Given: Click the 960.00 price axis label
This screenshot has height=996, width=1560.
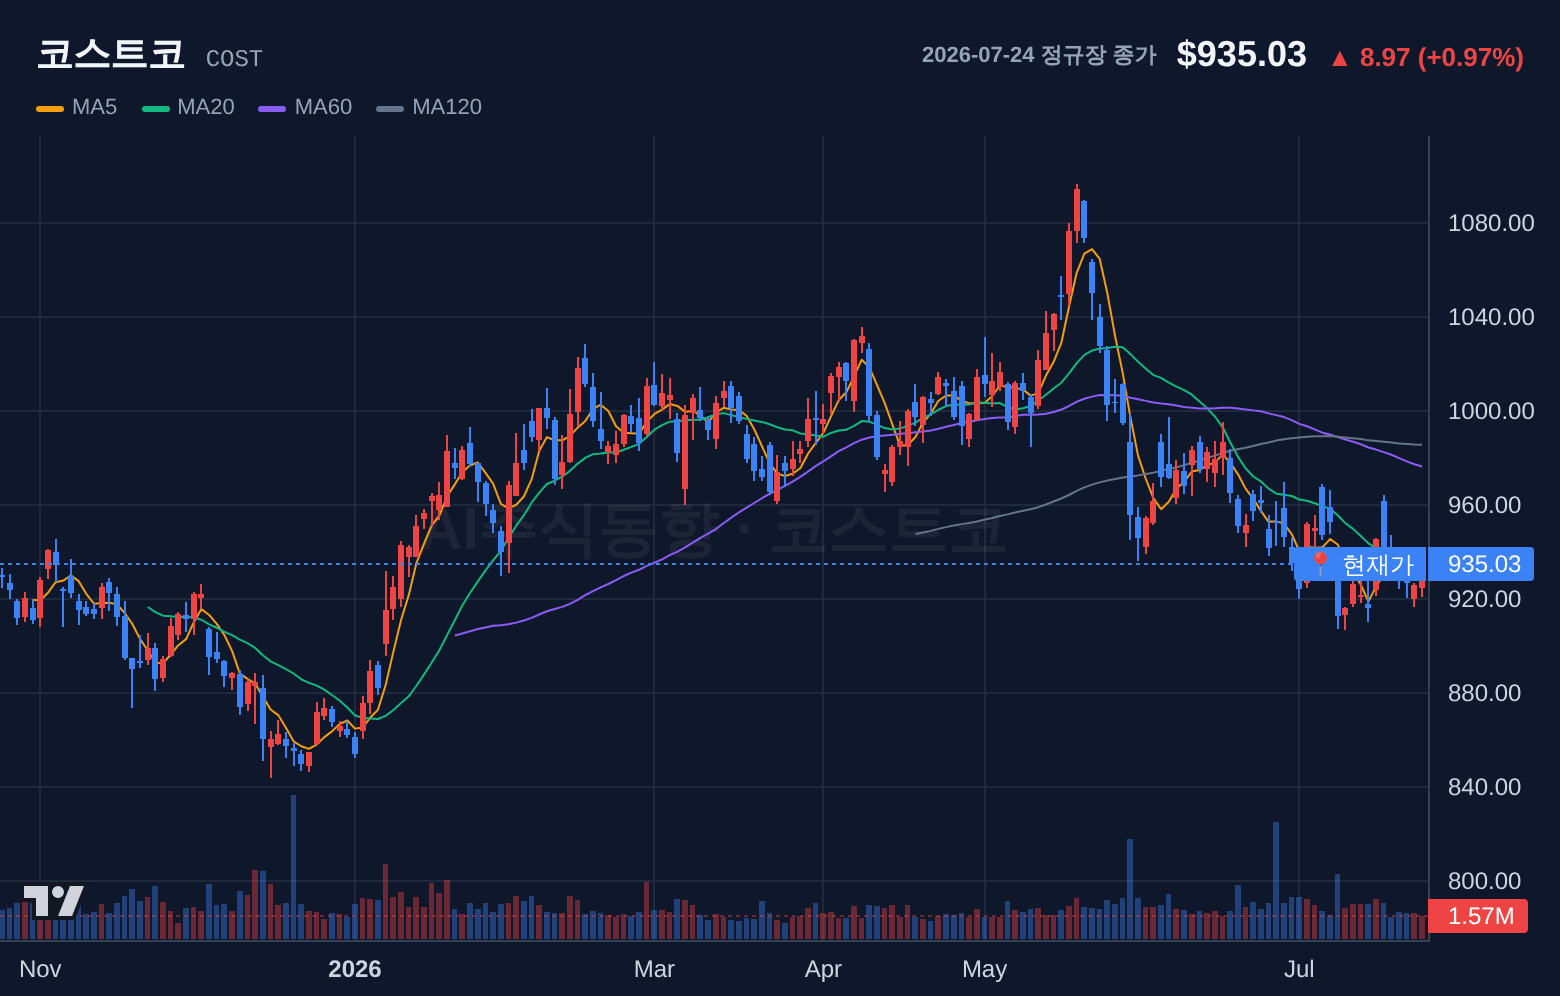Looking at the screenshot, I should pos(1484,505).
